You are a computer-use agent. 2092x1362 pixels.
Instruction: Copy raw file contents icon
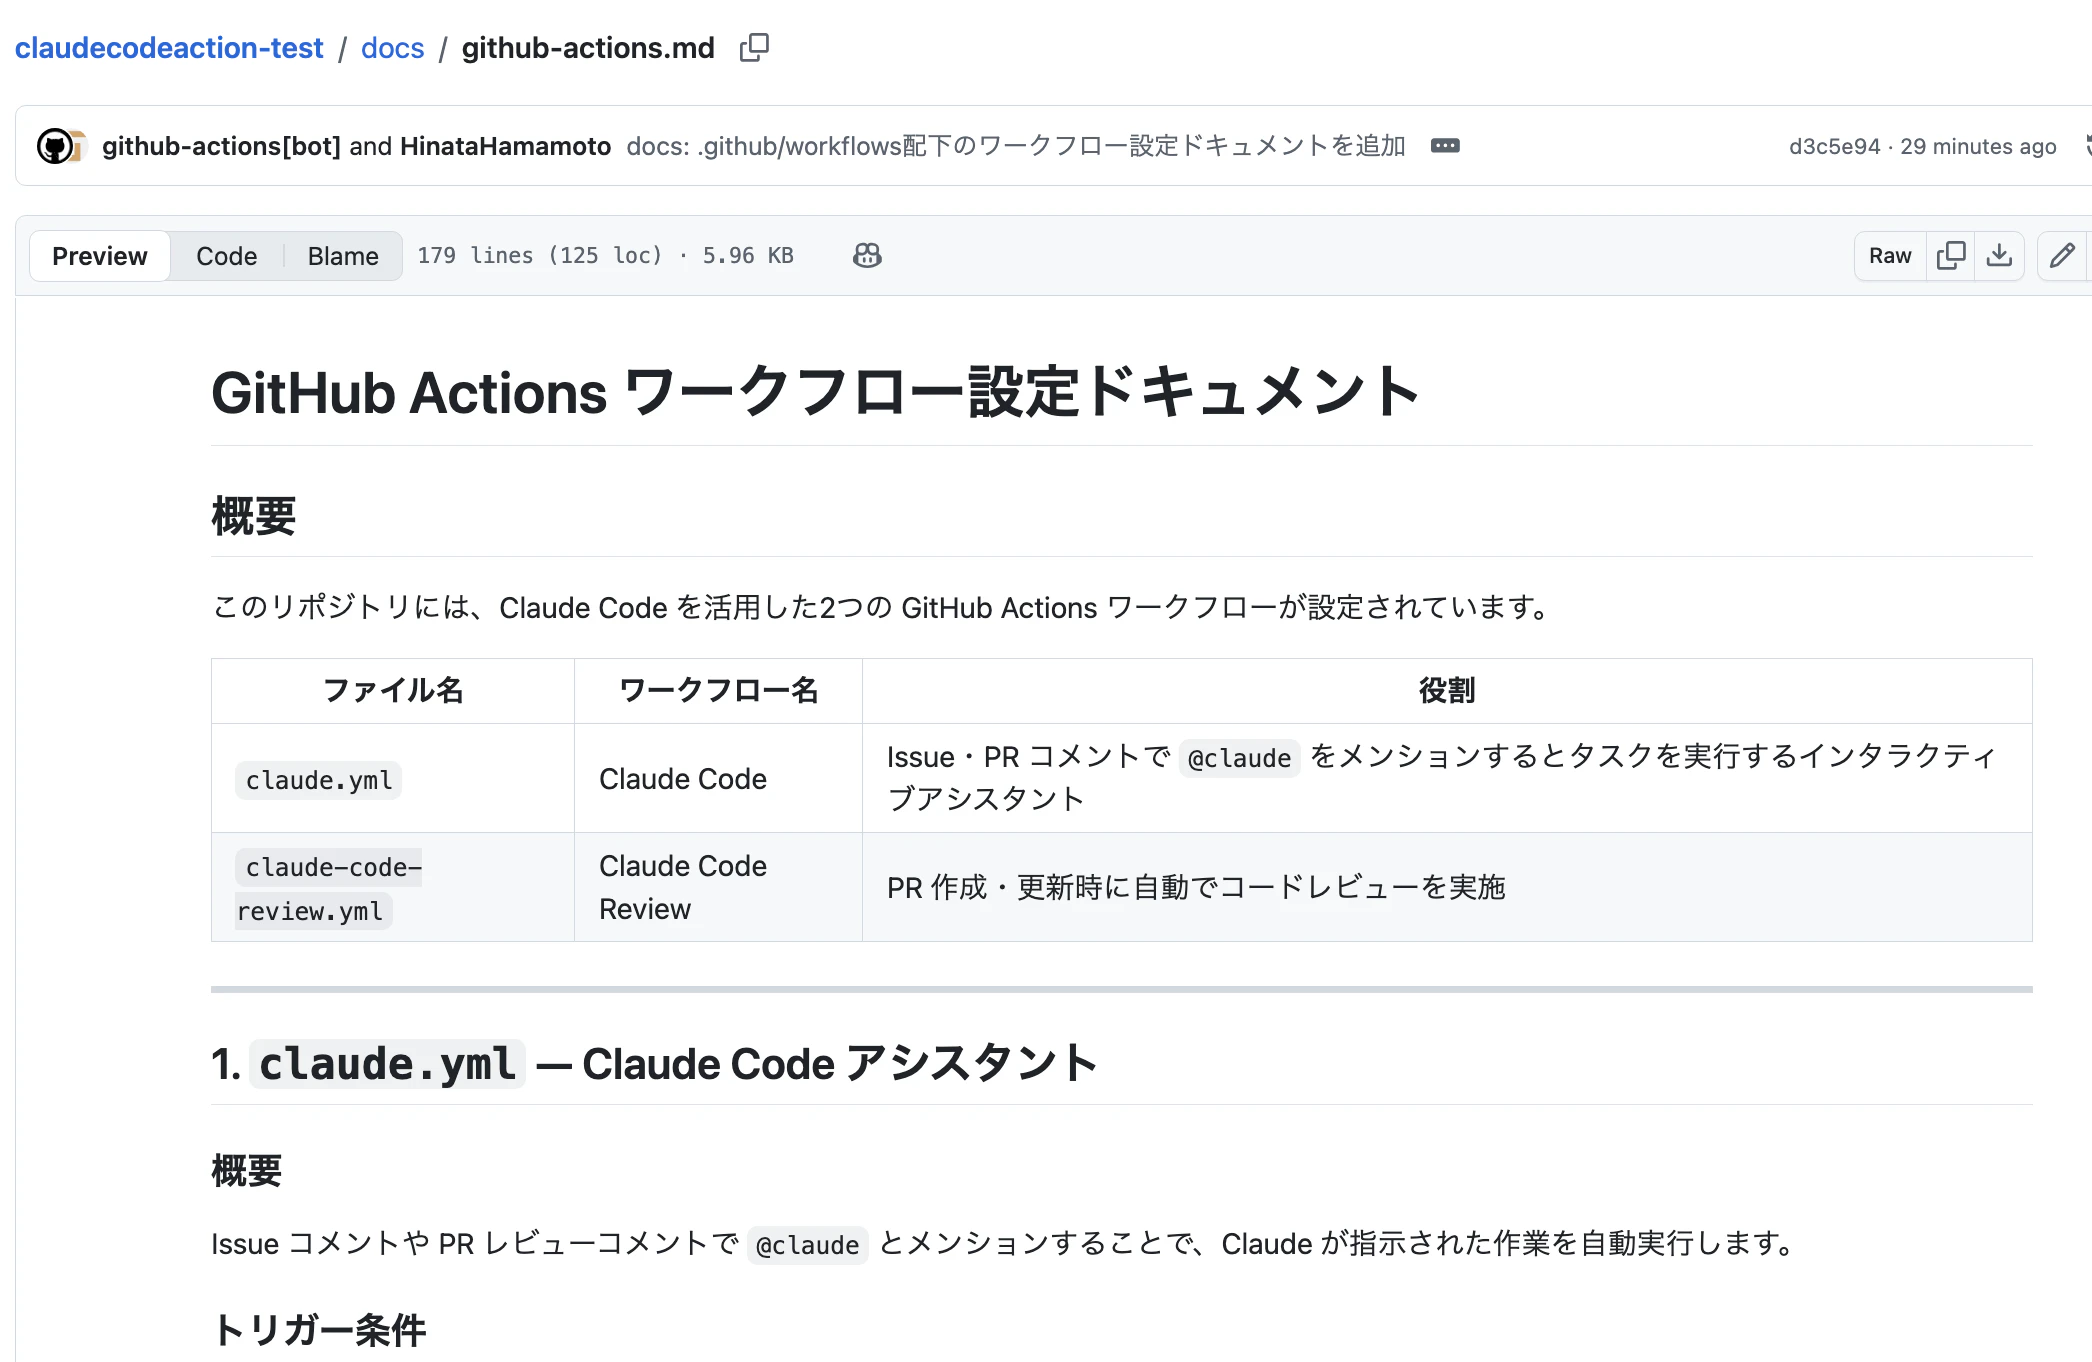(x=1950, y=256)
